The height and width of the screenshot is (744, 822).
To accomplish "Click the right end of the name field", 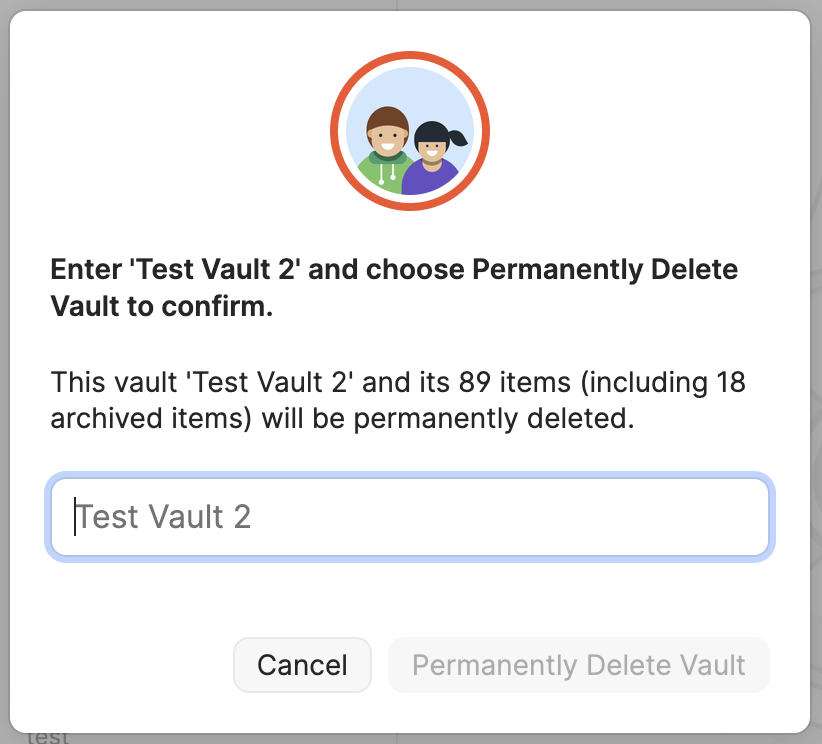I will tap(740, 517).
